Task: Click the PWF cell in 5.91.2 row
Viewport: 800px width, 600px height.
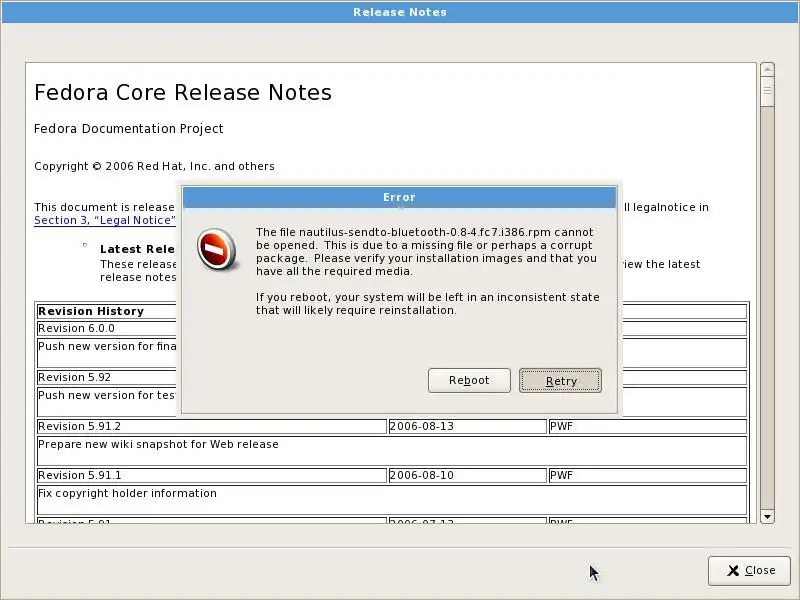Action: point(648,426)
